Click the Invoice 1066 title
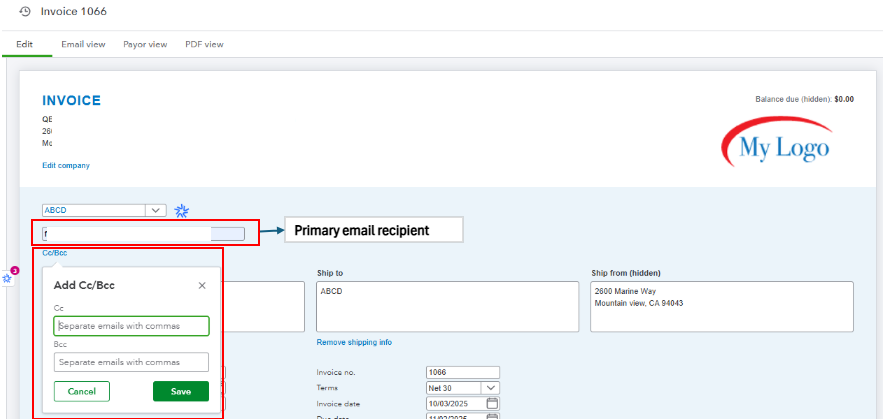Screen dimensions: 884x419 tap(73, 11)
